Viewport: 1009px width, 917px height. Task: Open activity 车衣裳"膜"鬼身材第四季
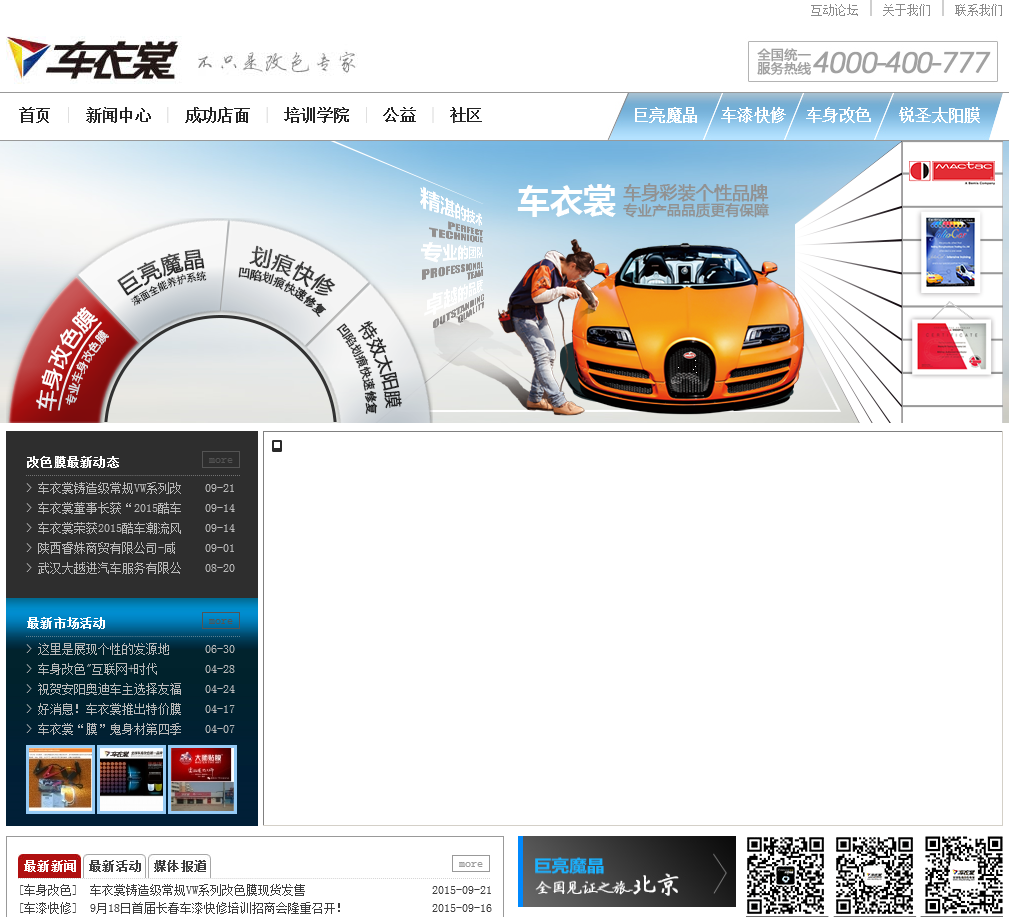[109, 729]
